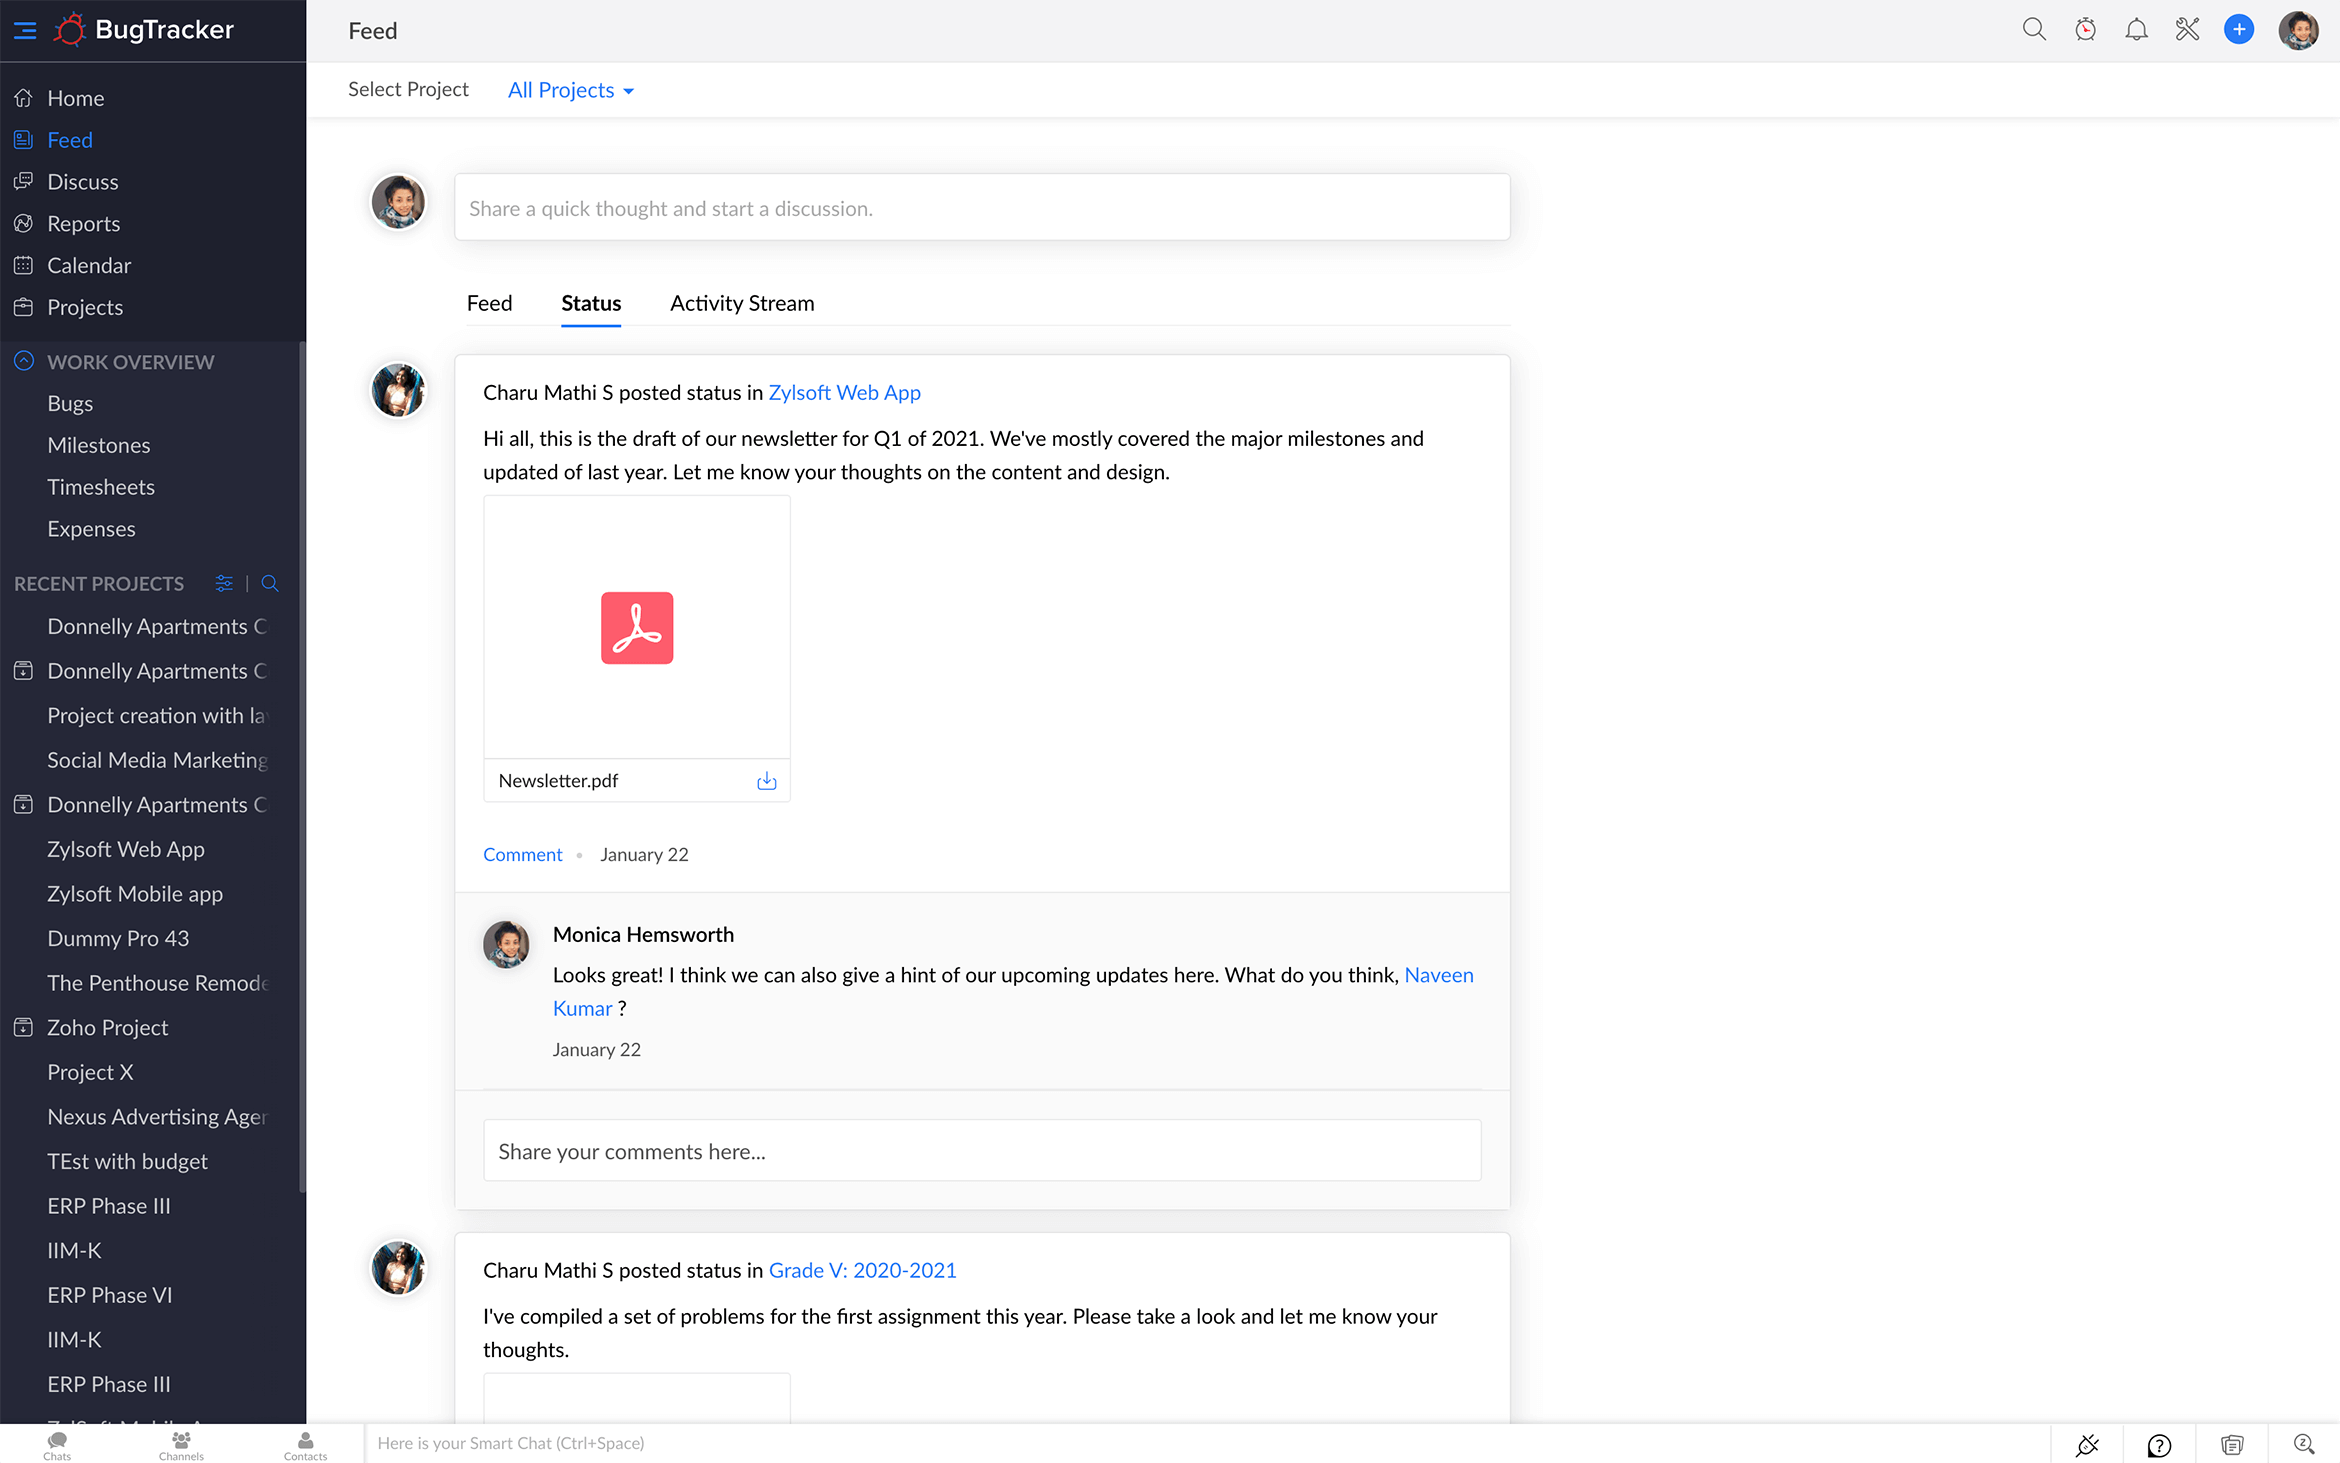Switch to the Status tab
Viewport: 2340px width, 1463px height.
(x=591, y=303)
